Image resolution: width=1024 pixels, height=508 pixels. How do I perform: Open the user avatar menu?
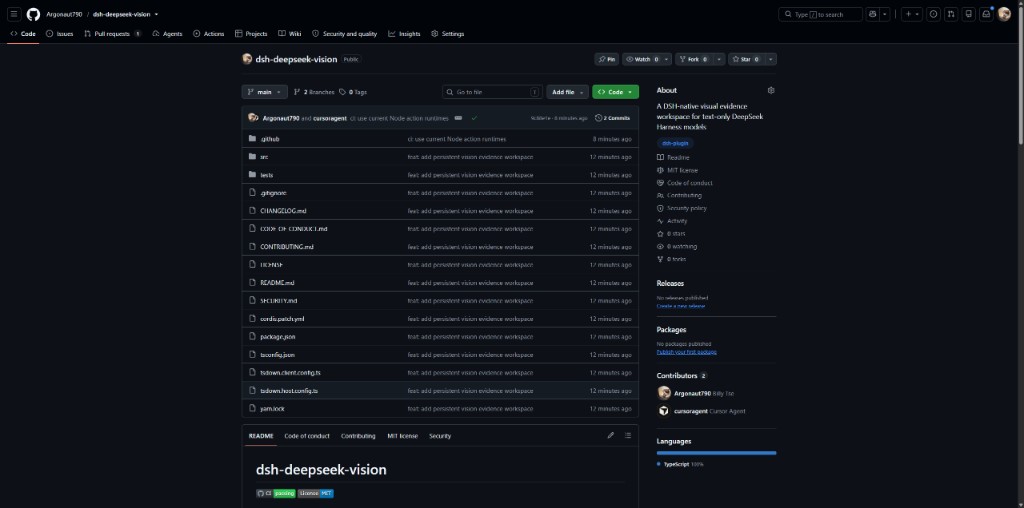click(x=1004, y=14)
